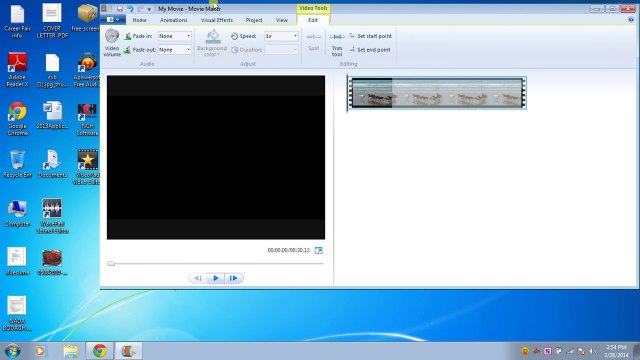Viewport: 640px width, 360px height.
Task: Open Quick Access Toolbar customize arrow
Action: [x=149, y=9]
